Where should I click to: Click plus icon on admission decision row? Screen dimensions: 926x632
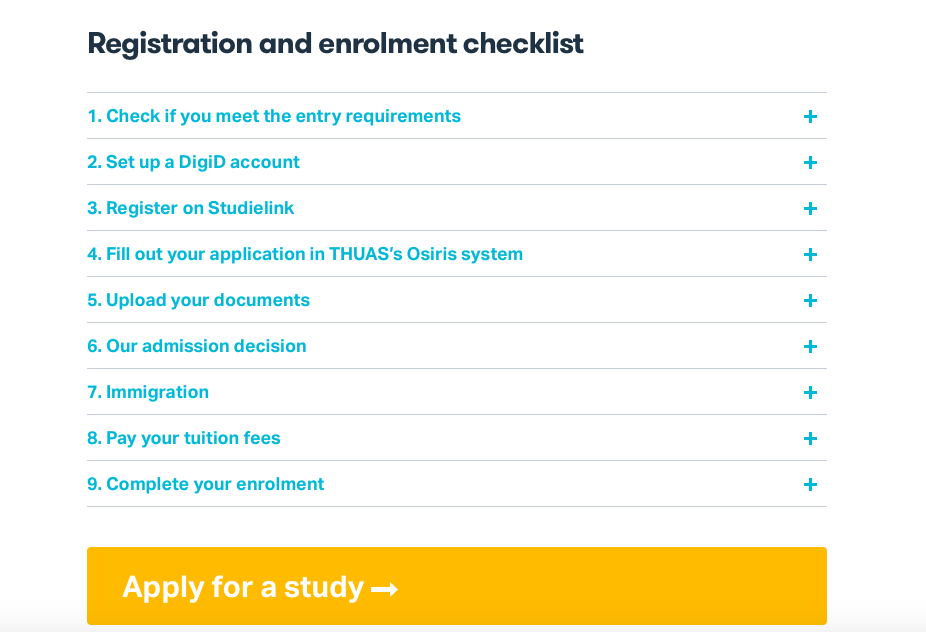pyautogui.click(x=810, y=347)
